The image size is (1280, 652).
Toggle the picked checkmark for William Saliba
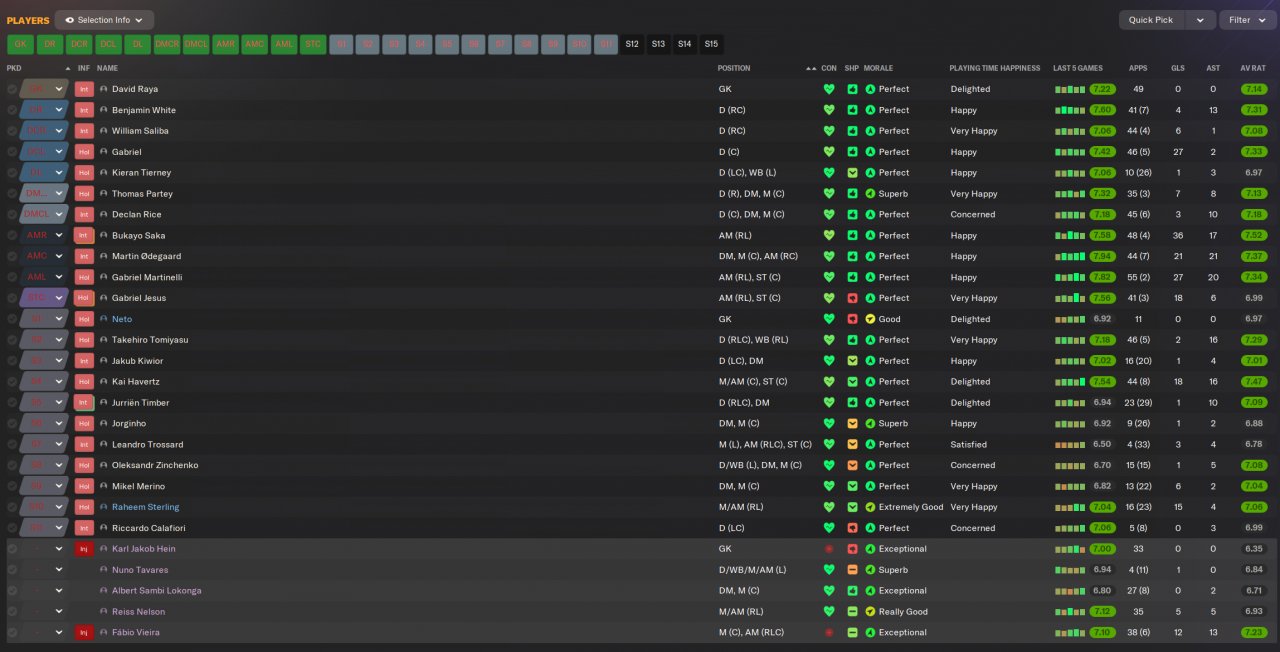click(12, 131)
